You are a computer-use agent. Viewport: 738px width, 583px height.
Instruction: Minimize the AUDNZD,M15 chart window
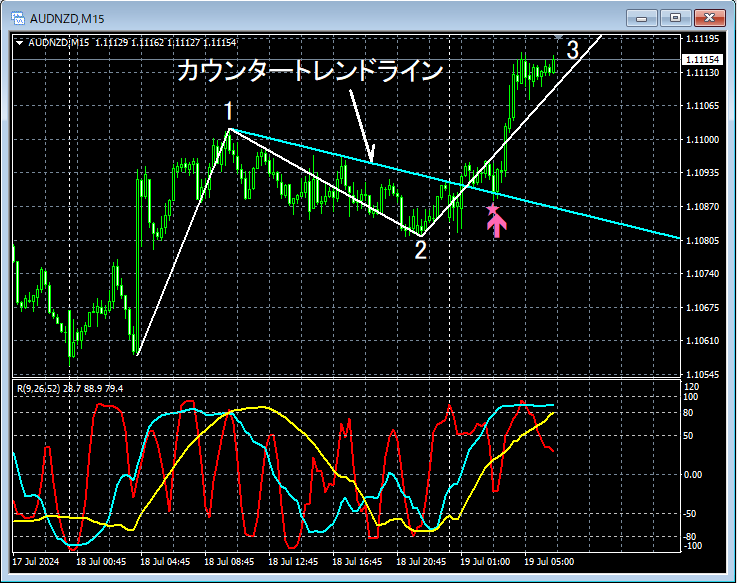tap(641, 18)
